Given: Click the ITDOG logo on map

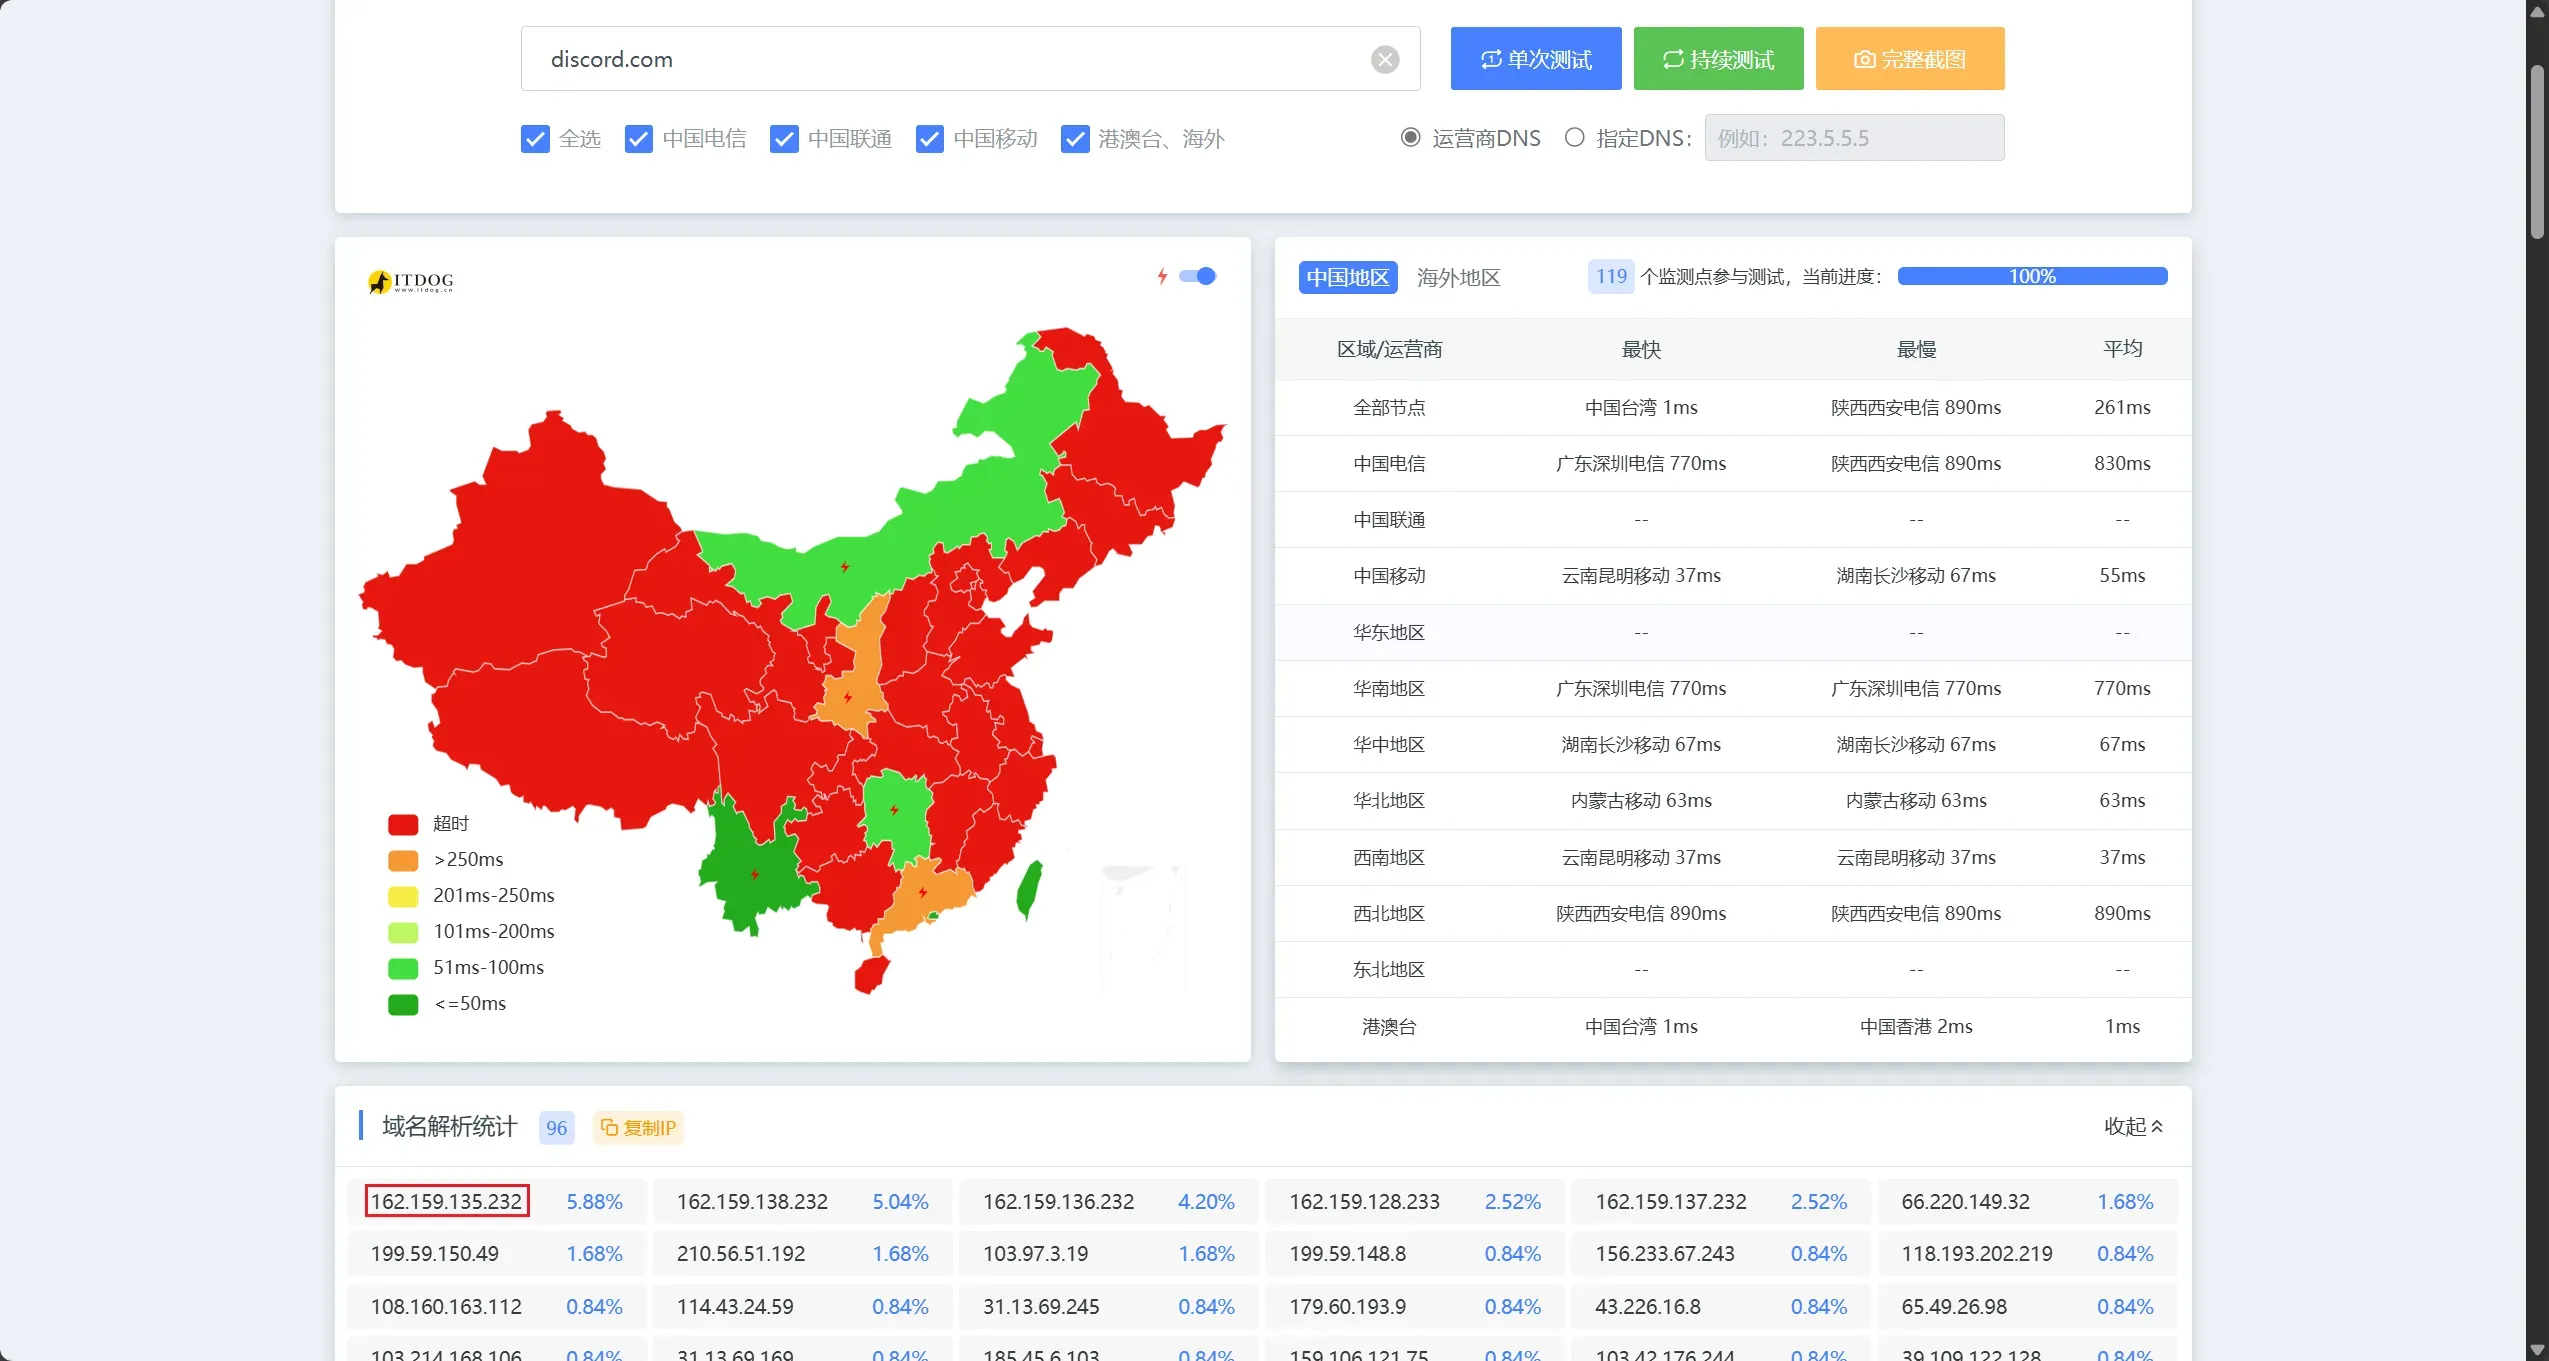Looking at the screenshot, I should click(411, 281).
